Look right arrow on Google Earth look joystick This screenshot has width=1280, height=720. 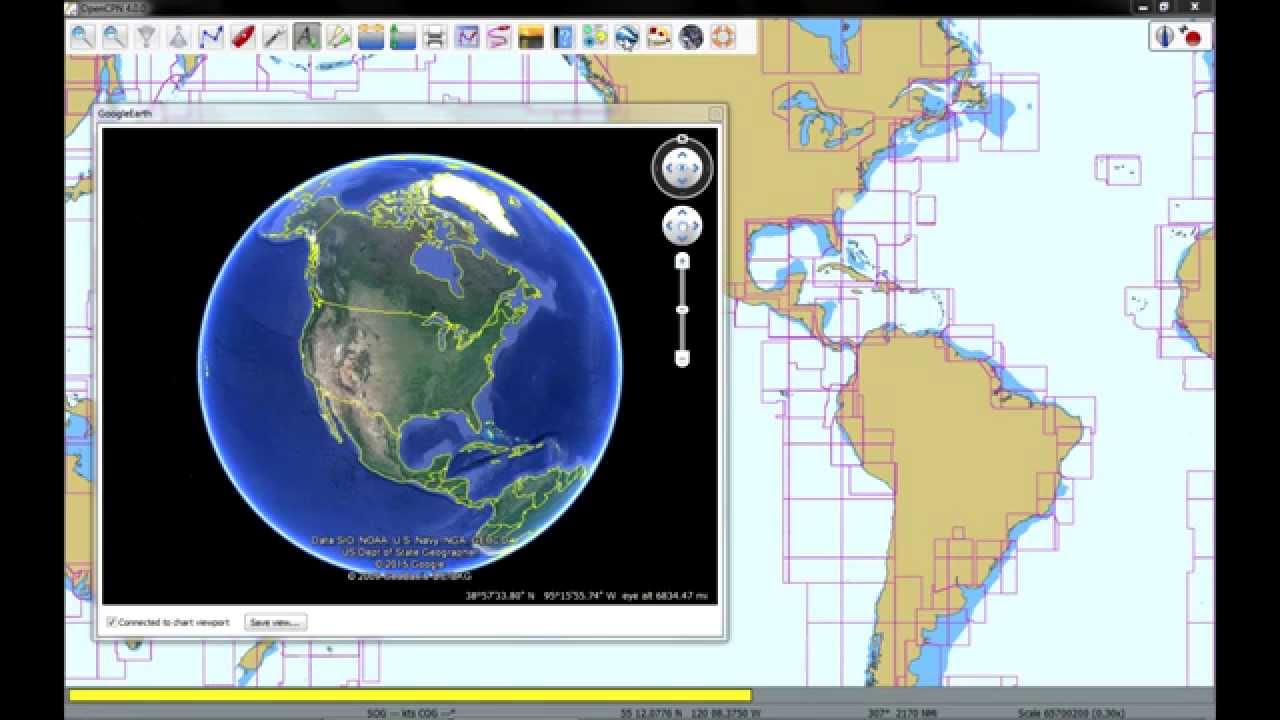click(x=695, y=168)
